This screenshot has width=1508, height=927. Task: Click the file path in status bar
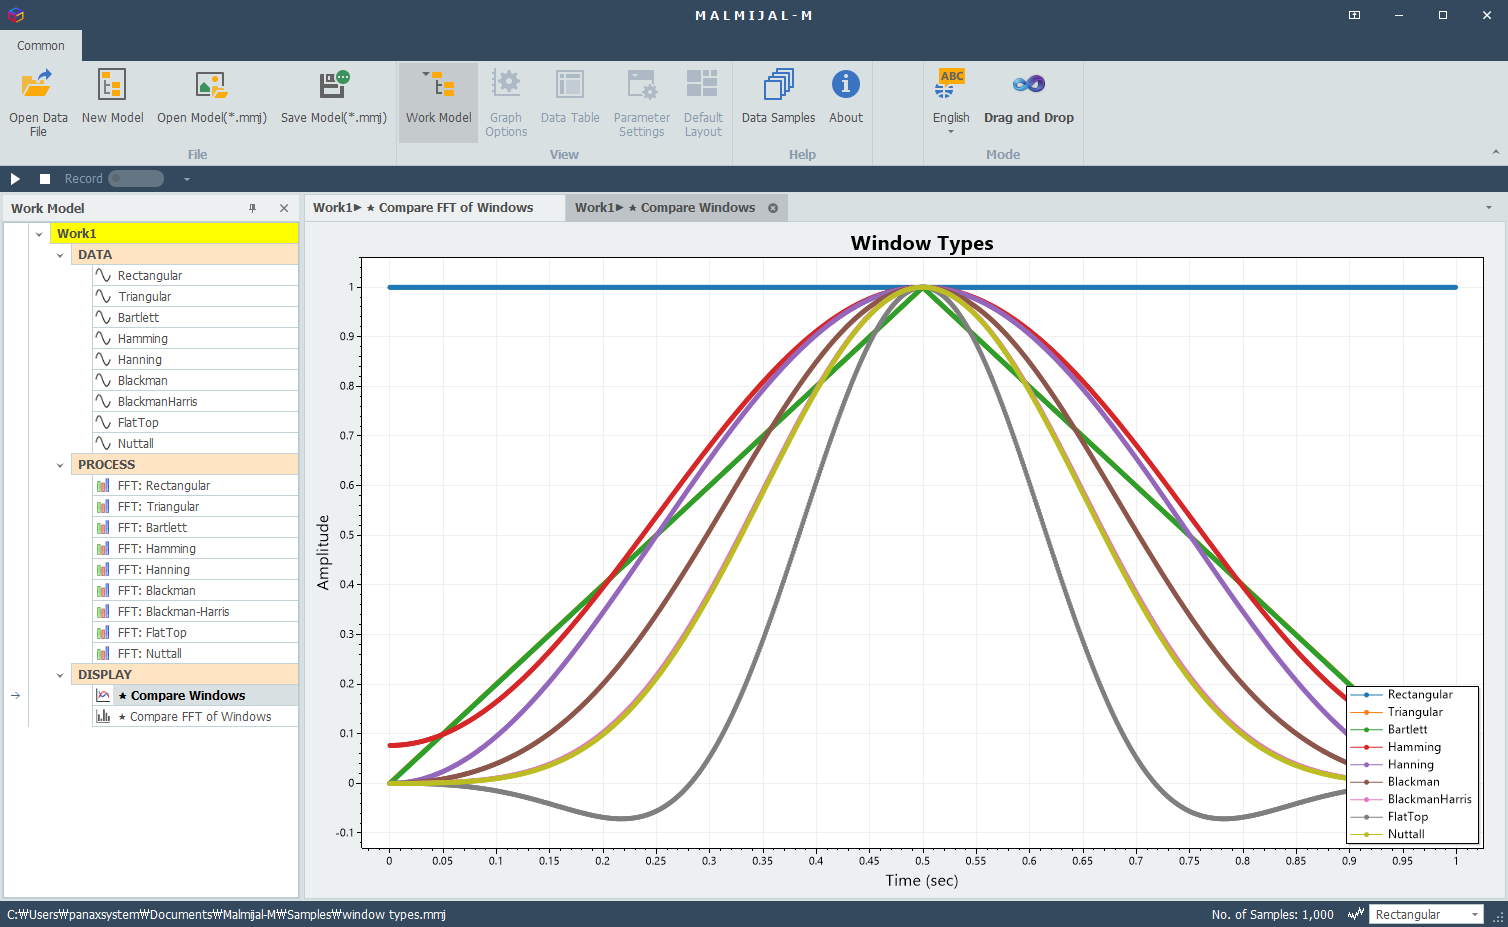[x=226, y=914]
